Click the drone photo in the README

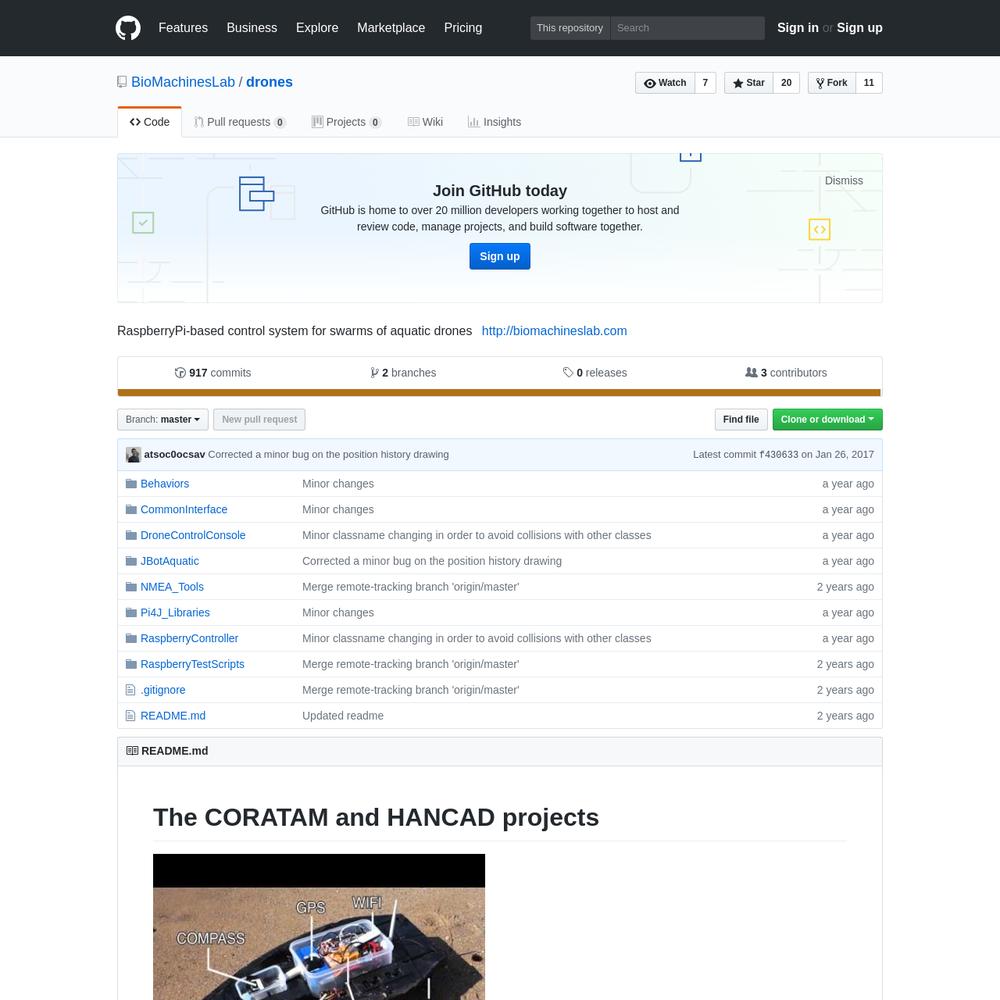[x=319, y=927]
